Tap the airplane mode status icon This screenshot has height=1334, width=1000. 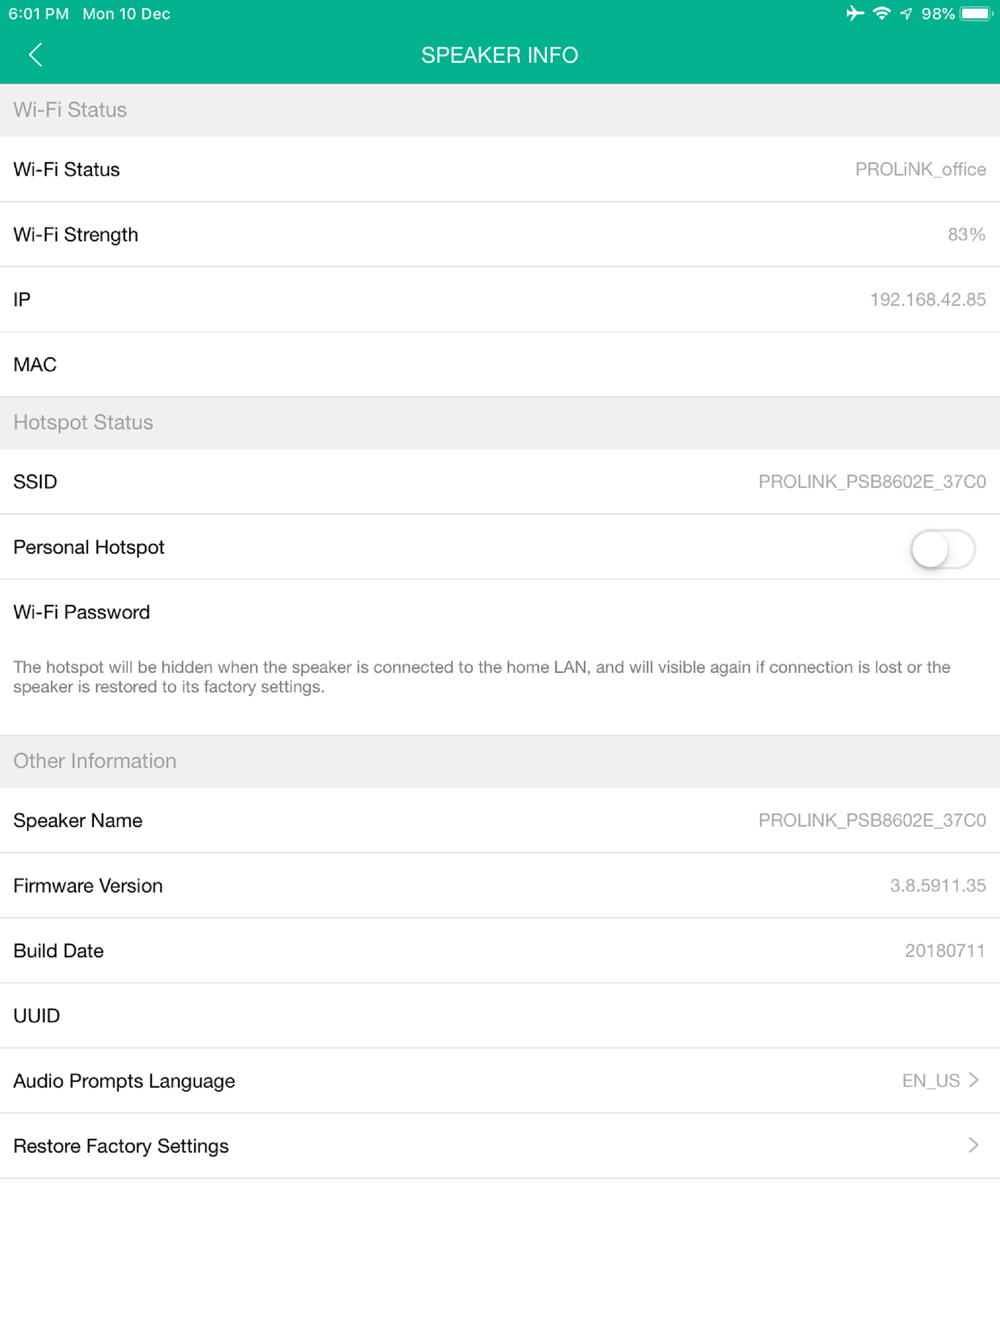pos(854,14)
